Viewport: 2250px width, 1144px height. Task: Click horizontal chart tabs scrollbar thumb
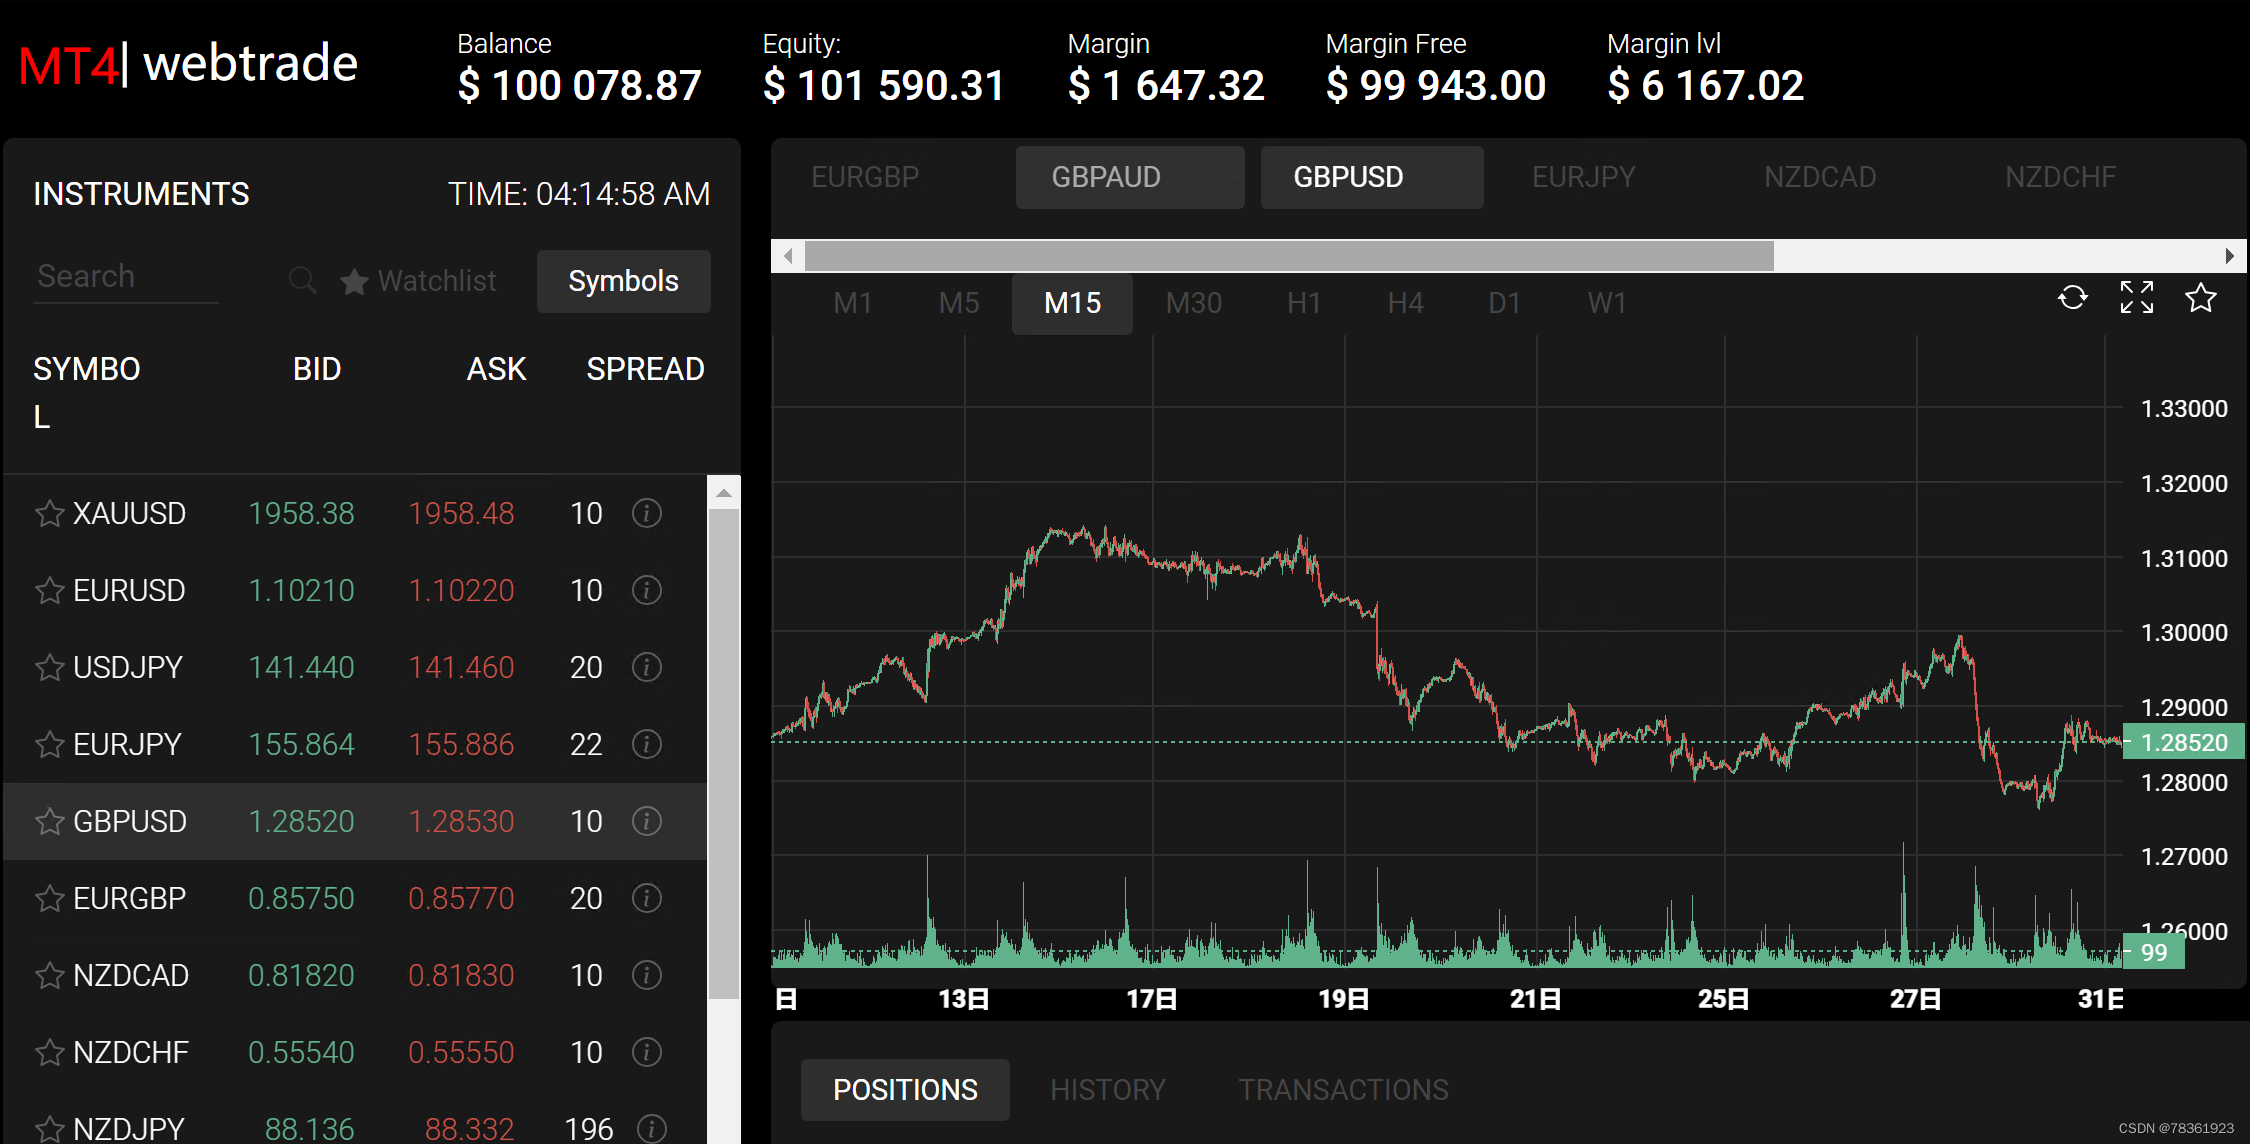tap(1288, 256)
